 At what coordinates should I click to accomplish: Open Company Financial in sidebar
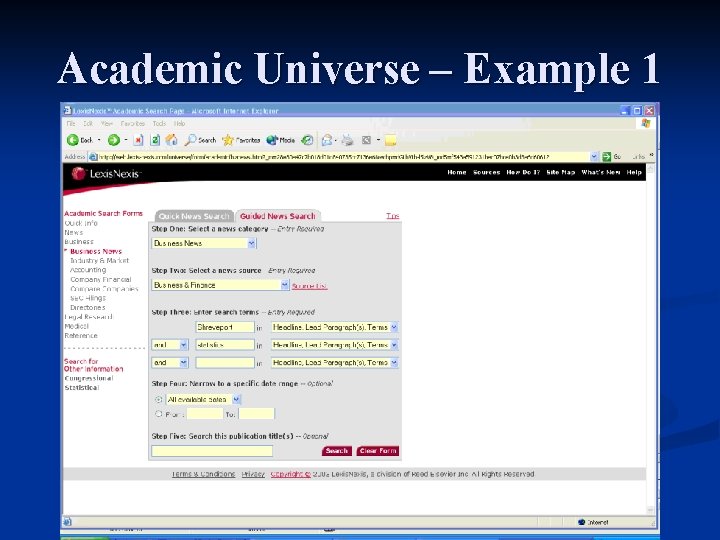pos(101,279)
